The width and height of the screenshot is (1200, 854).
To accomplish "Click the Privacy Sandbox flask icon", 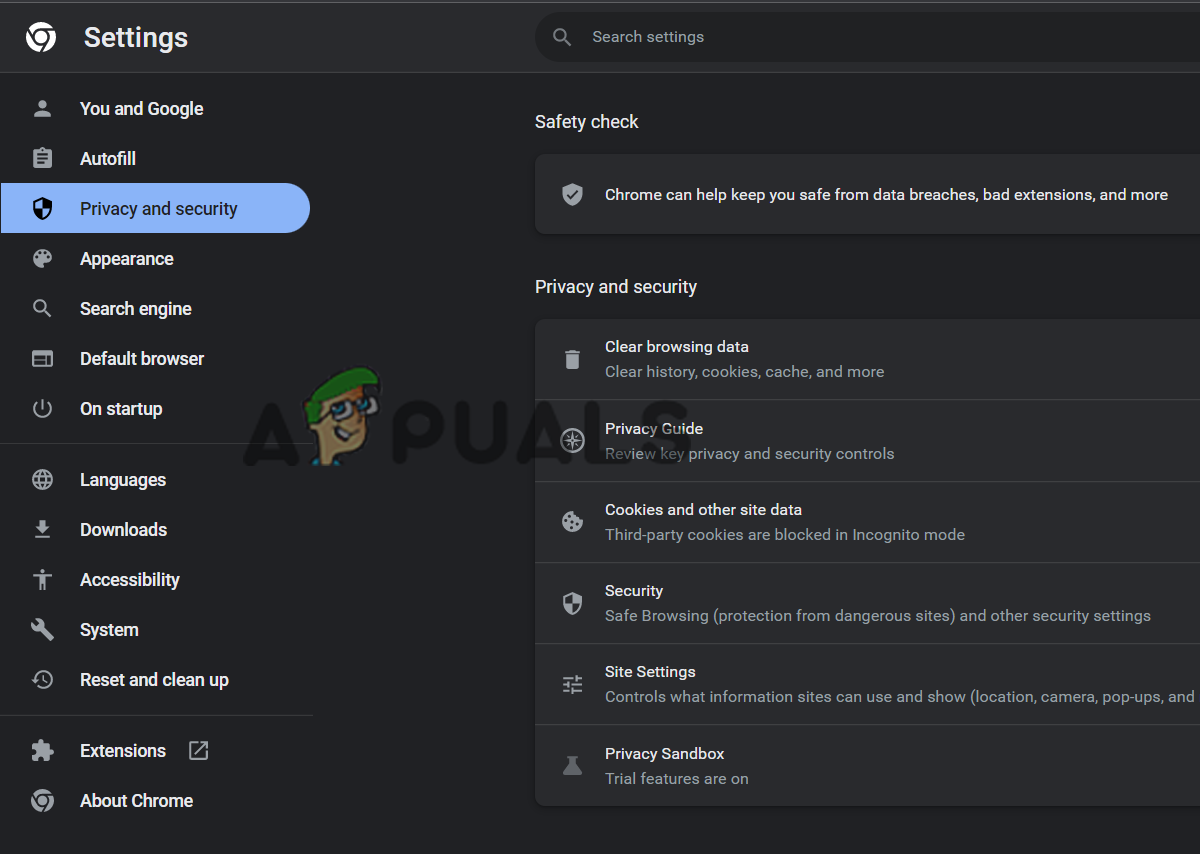I will 572,766.
